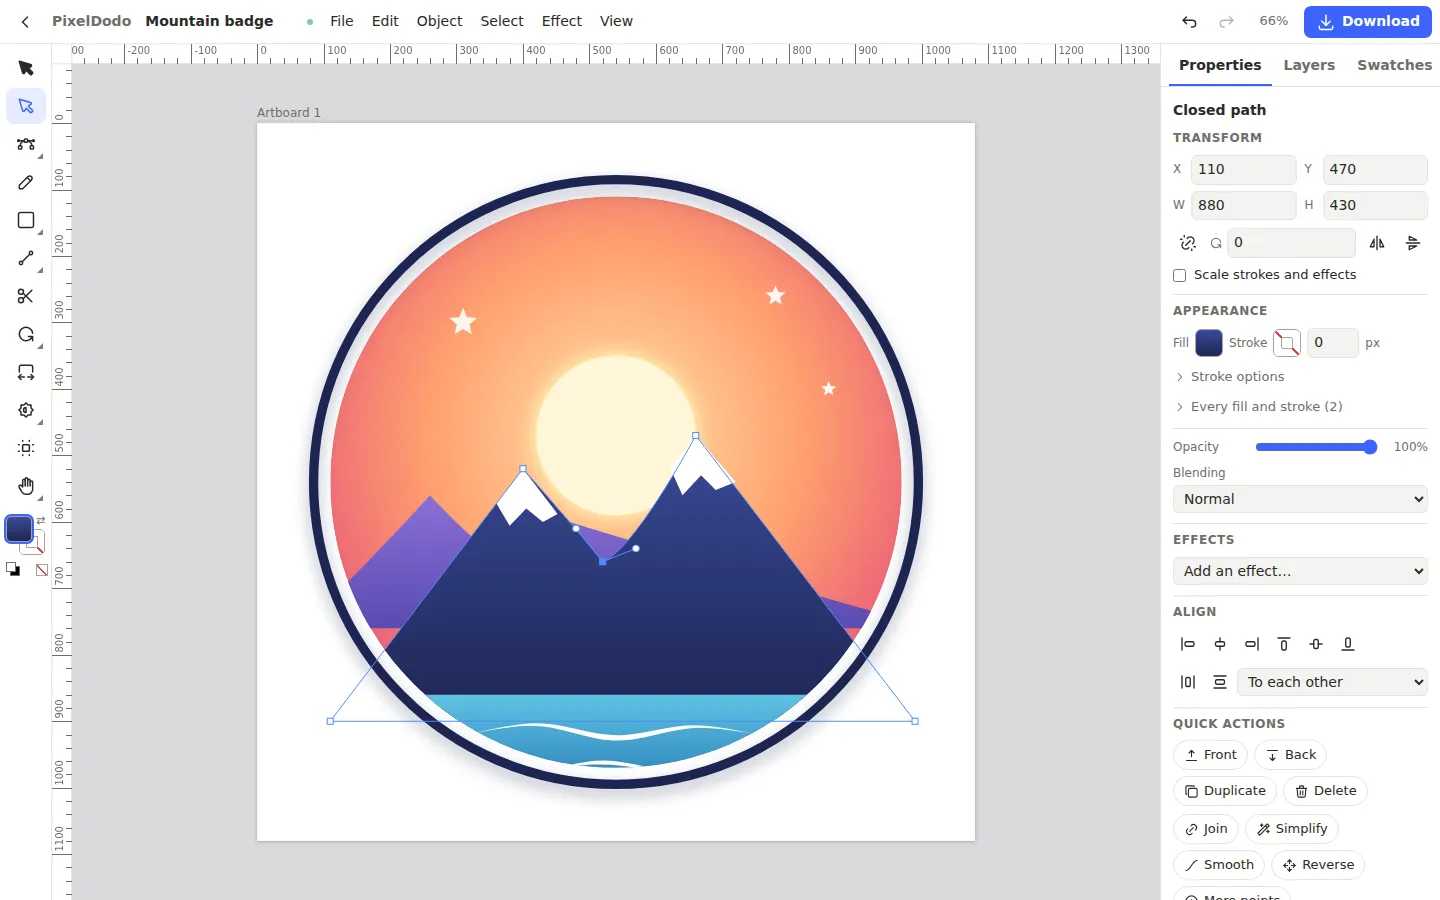Viewport: 1440px width, 900px height.
Task: Open the Fill color swatch in Appearance
Action: tap(1209, 343)
